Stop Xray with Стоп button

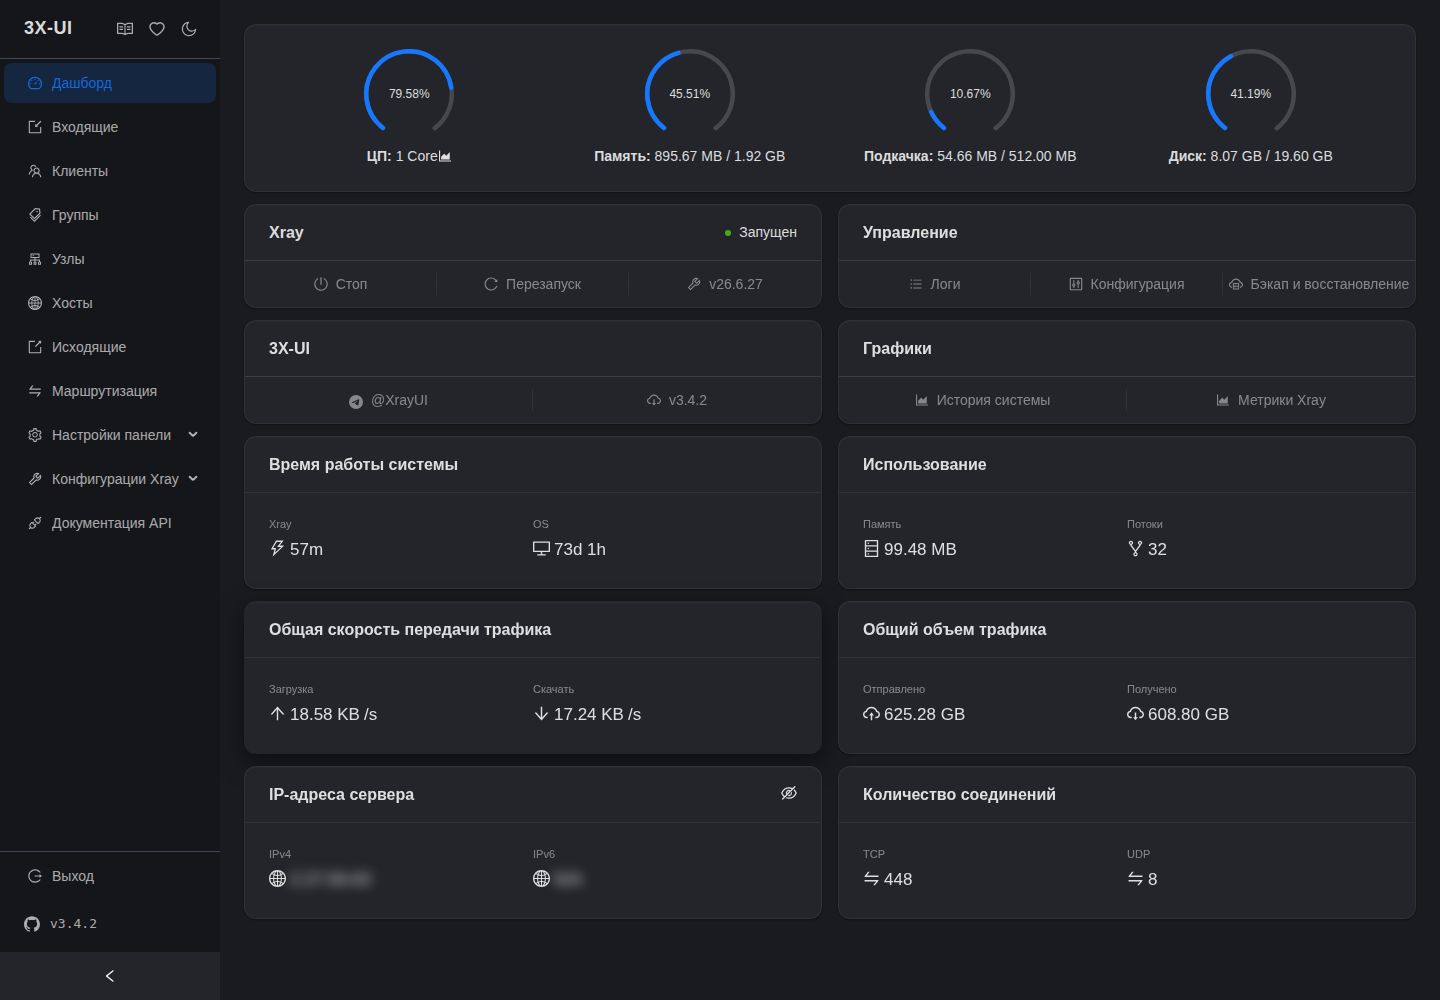[340, 284]
